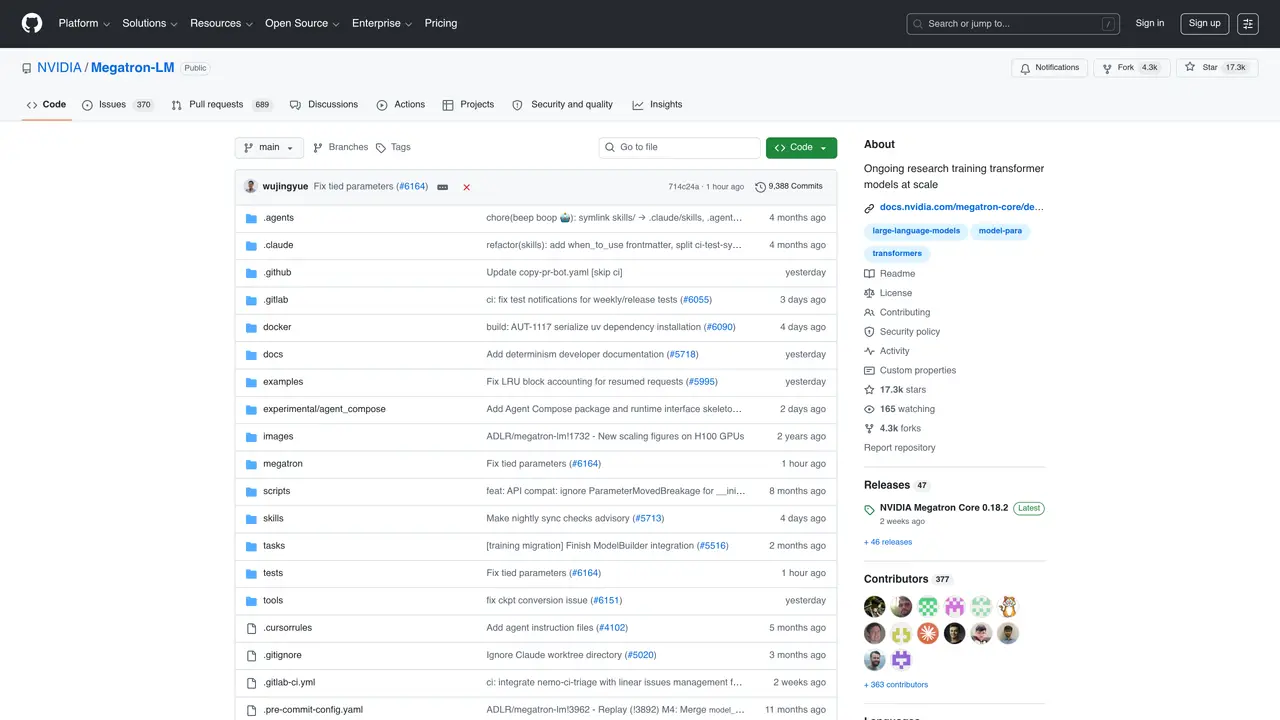
Task: Open the Actions tab
Action: 401,105
